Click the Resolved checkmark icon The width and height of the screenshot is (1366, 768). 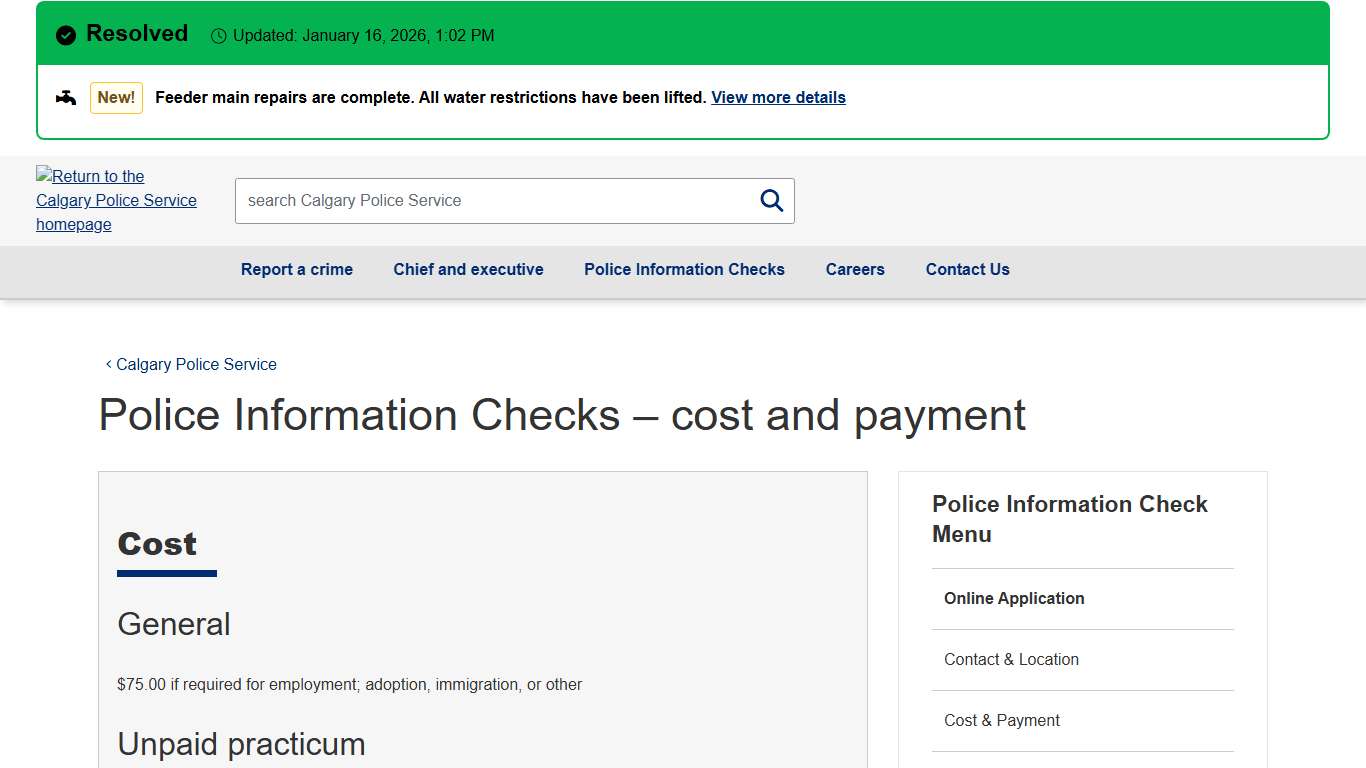[65, 34]
